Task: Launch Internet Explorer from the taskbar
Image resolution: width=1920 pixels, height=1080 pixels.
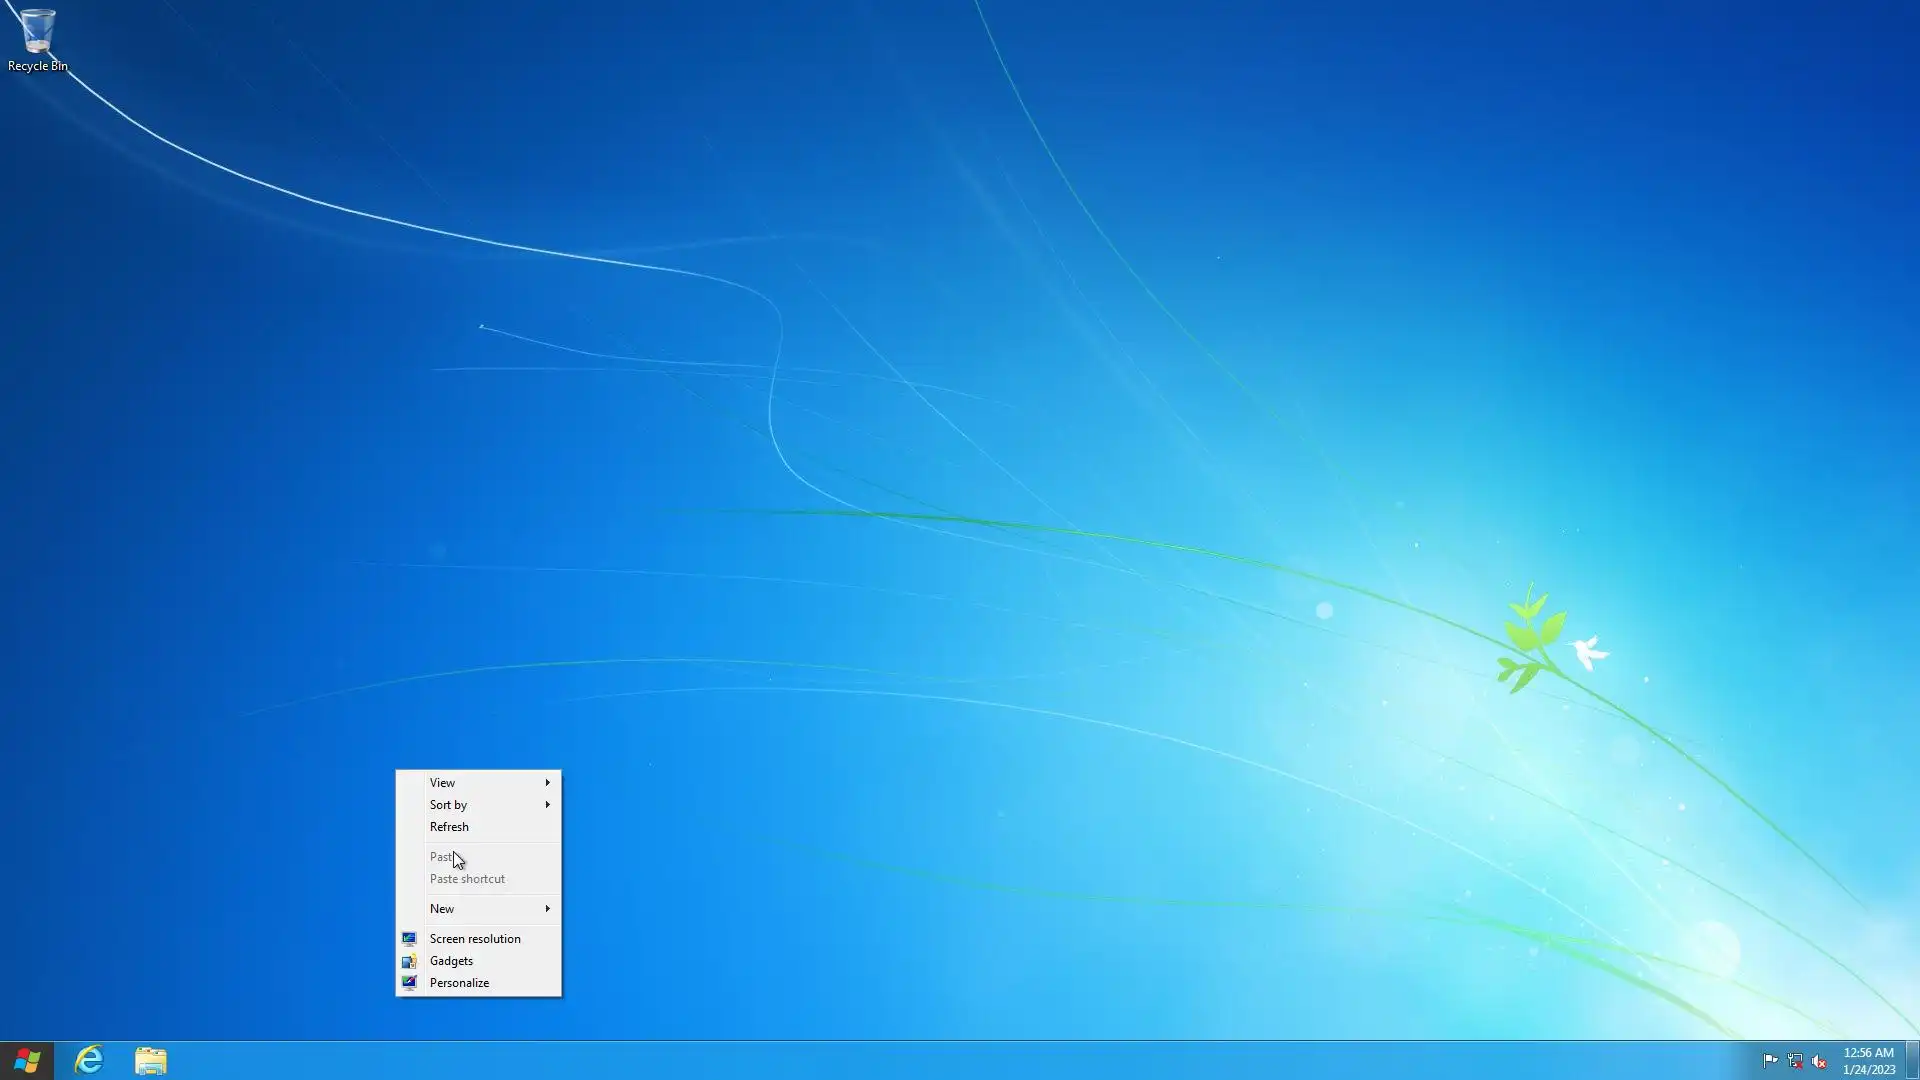Action: click(x=89, y=1060)
